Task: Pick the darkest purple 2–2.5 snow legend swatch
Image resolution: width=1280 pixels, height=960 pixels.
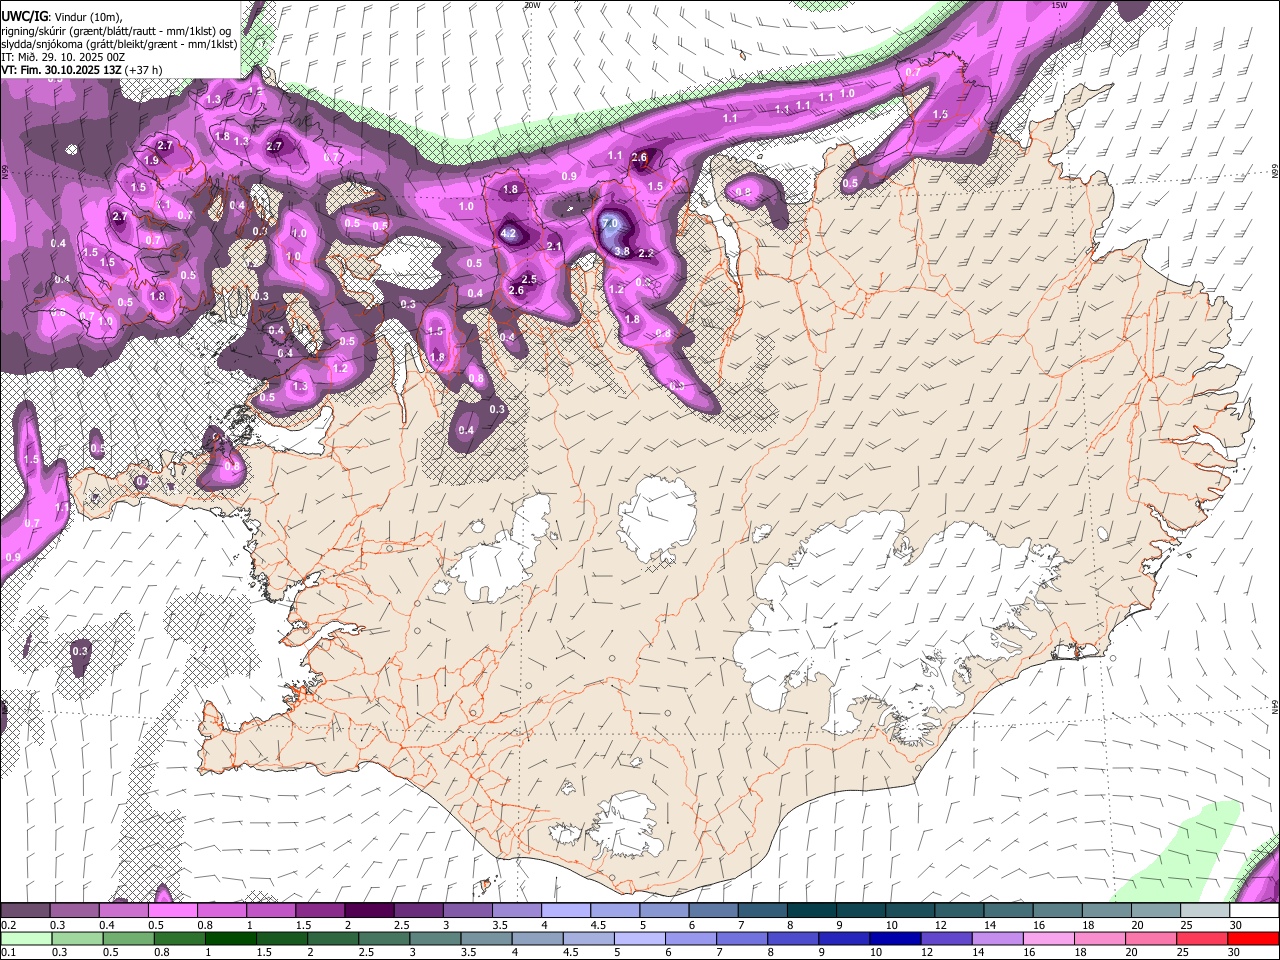Action: [x=369, y=911]
